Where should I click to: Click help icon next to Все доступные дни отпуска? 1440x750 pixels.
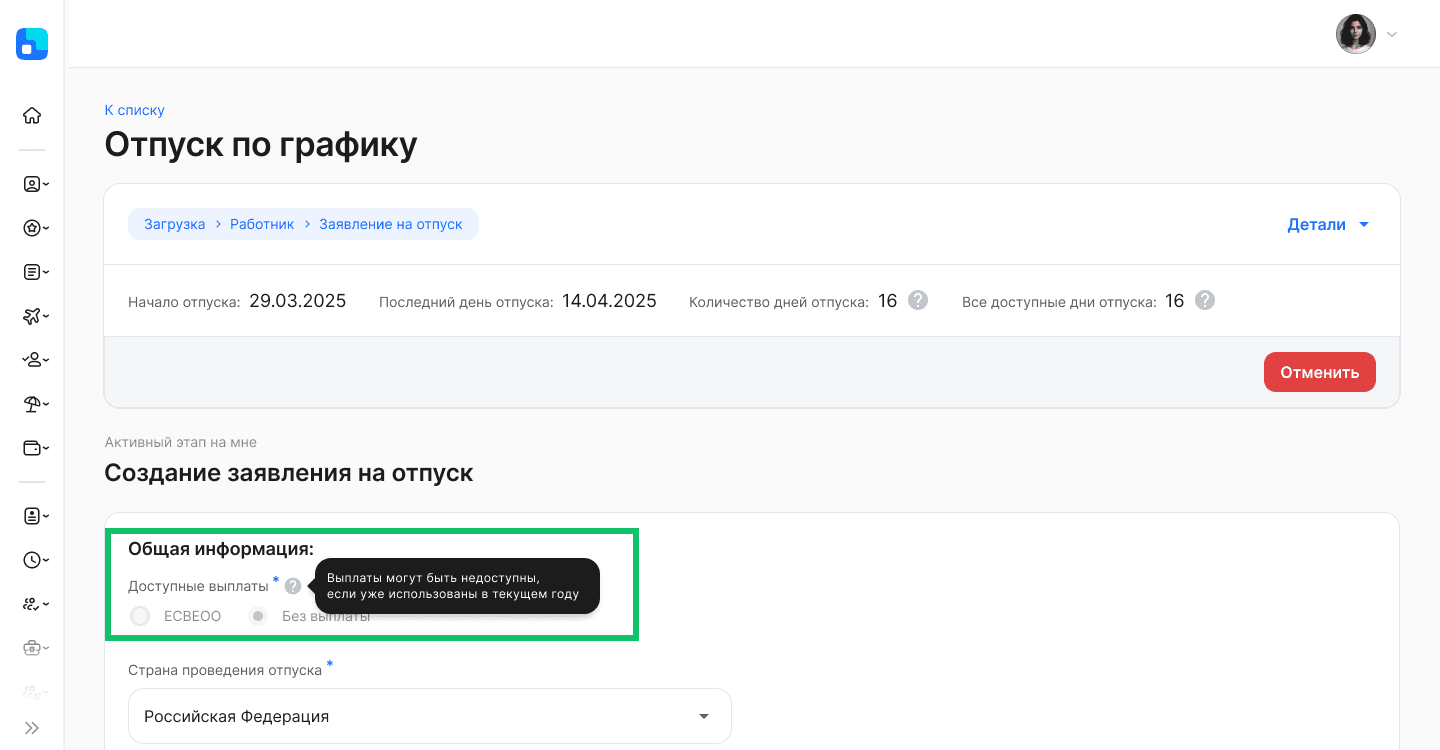coord(1205,300)
